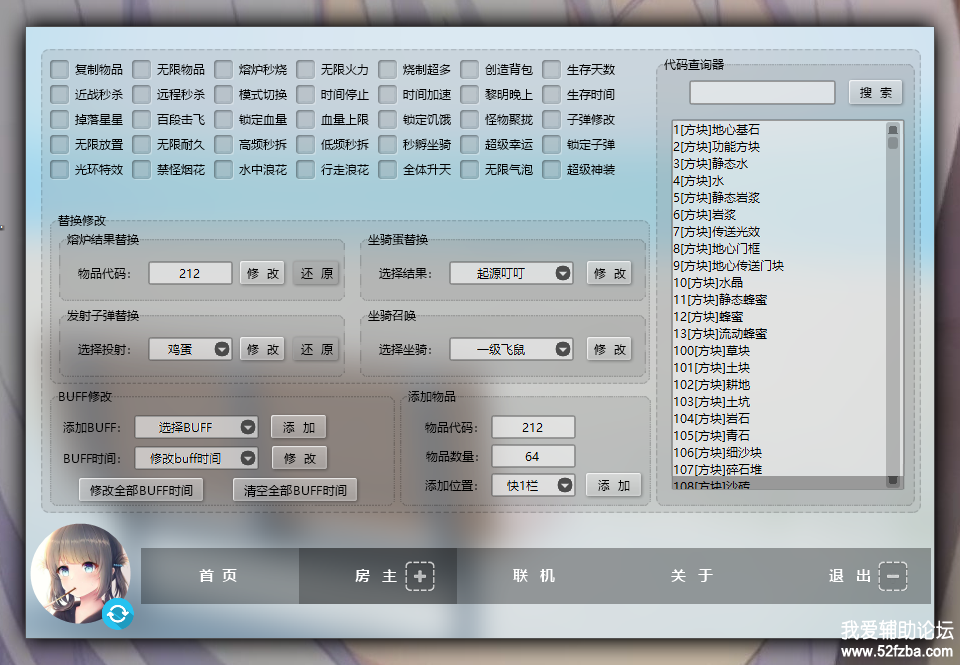Enable the 复制物品 checkbox
Screen dimensions: 960x665
(59, 69)
